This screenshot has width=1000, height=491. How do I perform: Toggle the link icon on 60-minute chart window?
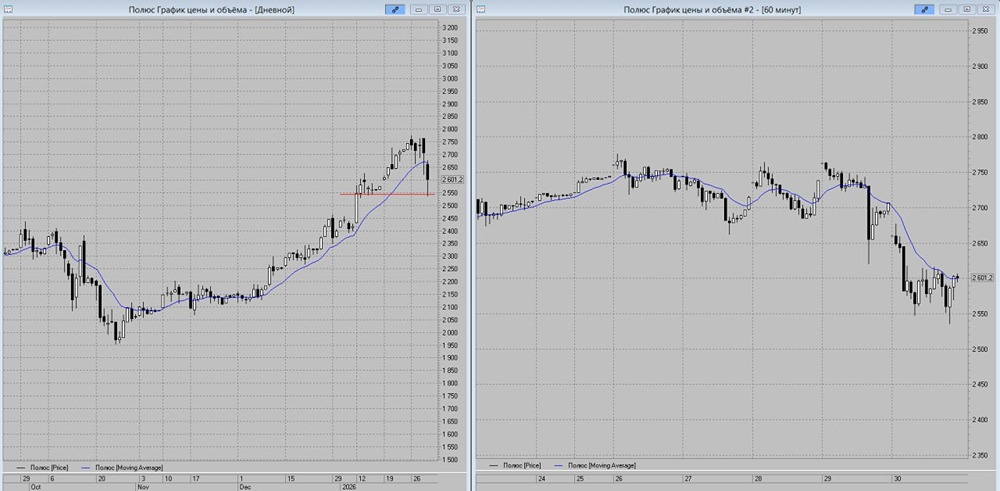[924, 10]
